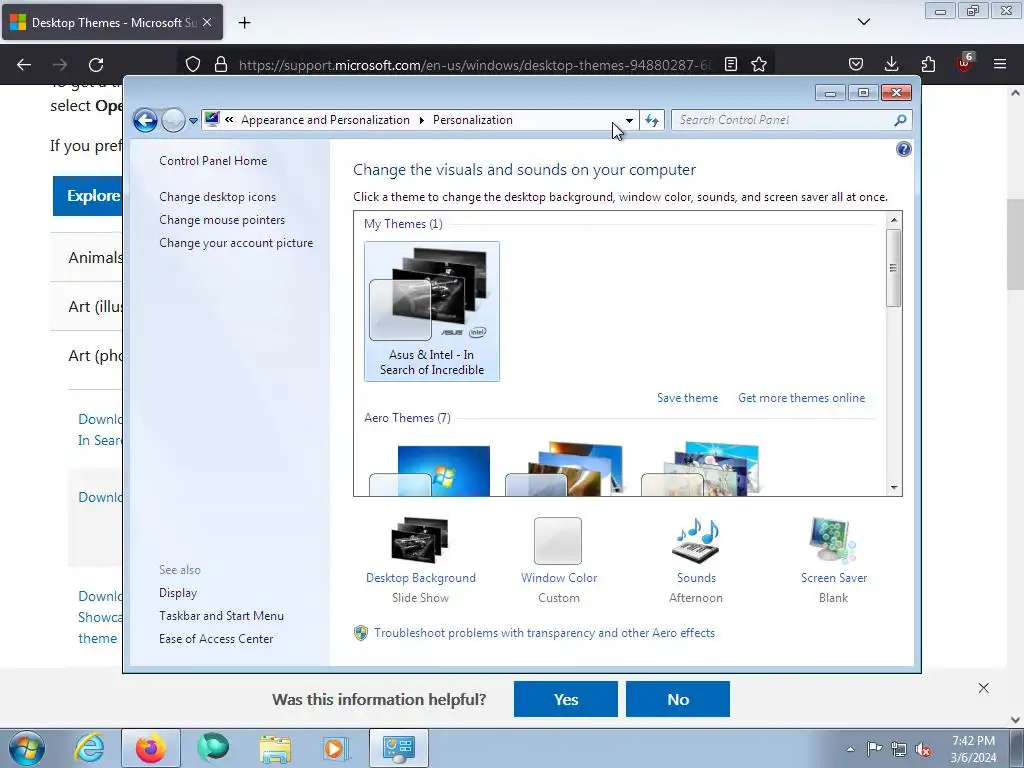The height and width of the screenshot is (768, 1024).
Task: Open Screen Saver settings icon
Action: pos(833,540)
